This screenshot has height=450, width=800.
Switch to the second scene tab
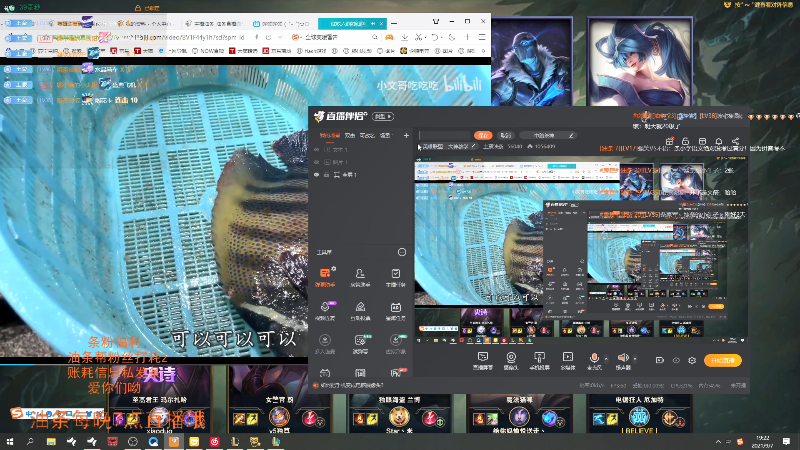350,135
